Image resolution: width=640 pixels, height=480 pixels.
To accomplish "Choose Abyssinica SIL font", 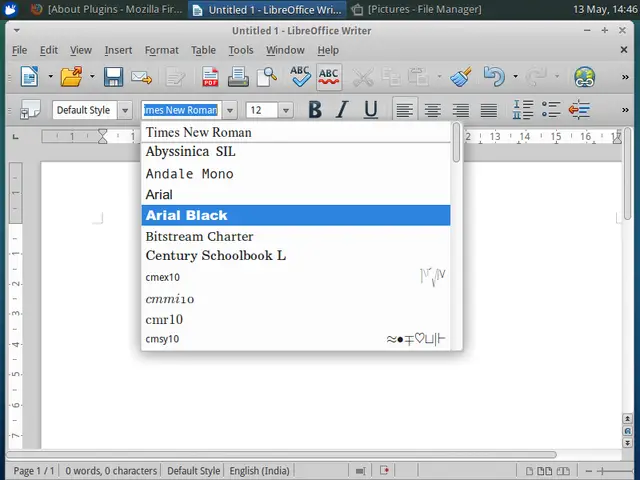I will [296, 152].
